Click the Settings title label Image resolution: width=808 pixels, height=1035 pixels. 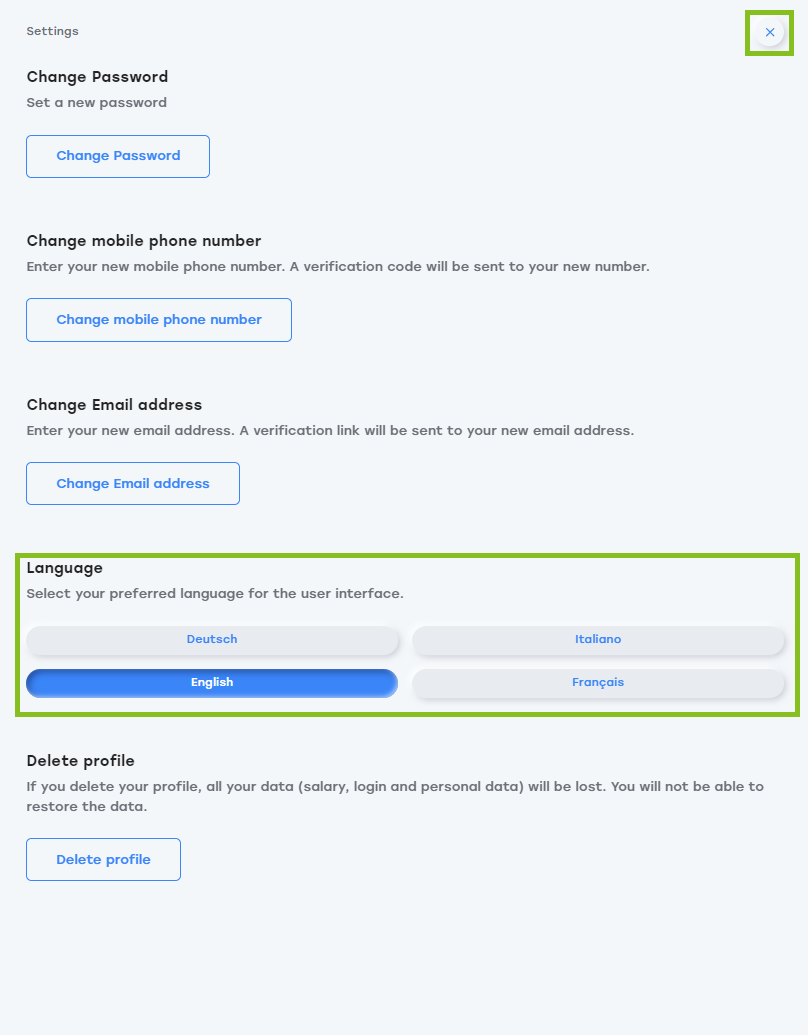52,31
